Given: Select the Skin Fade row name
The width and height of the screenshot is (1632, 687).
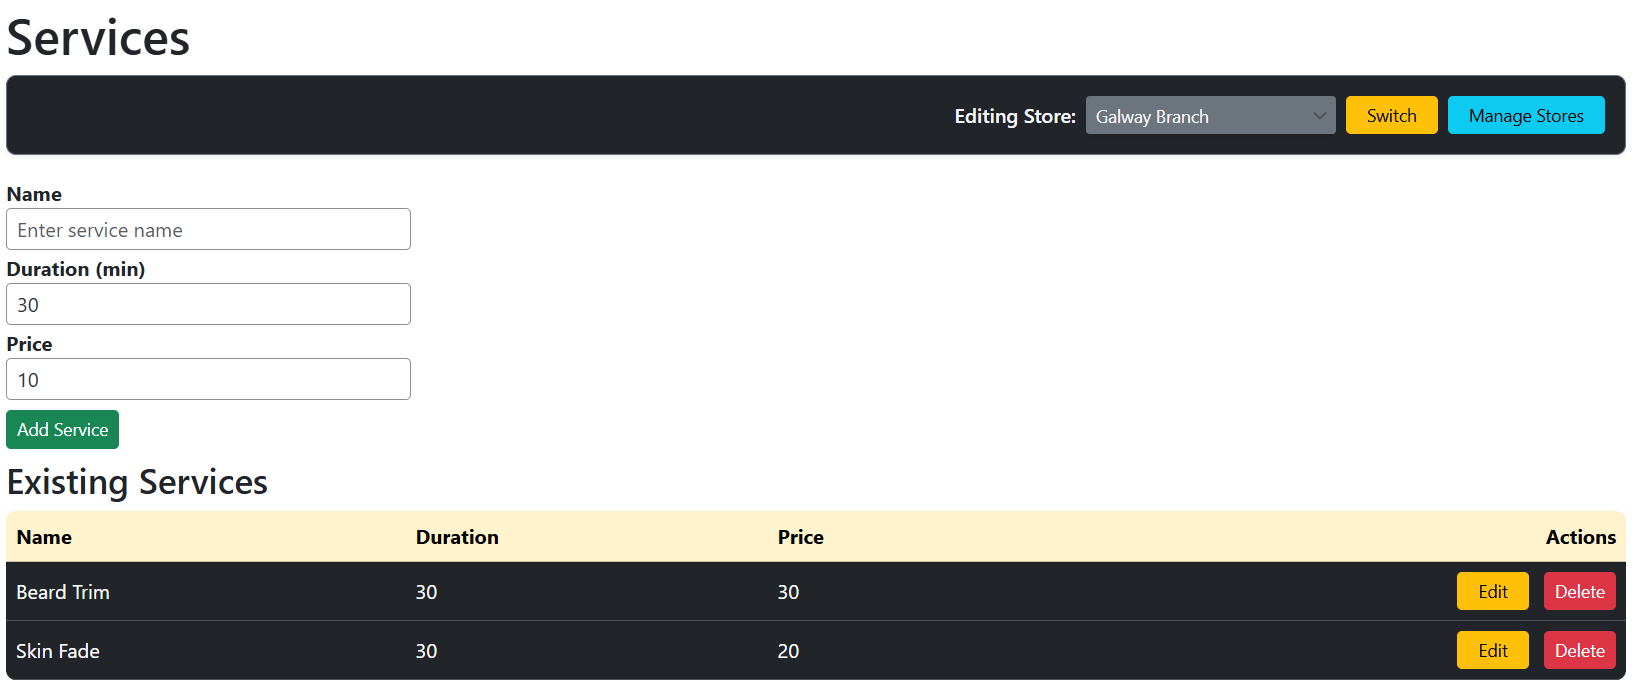Looking at the screenshot, I should (x=58, y=652).
